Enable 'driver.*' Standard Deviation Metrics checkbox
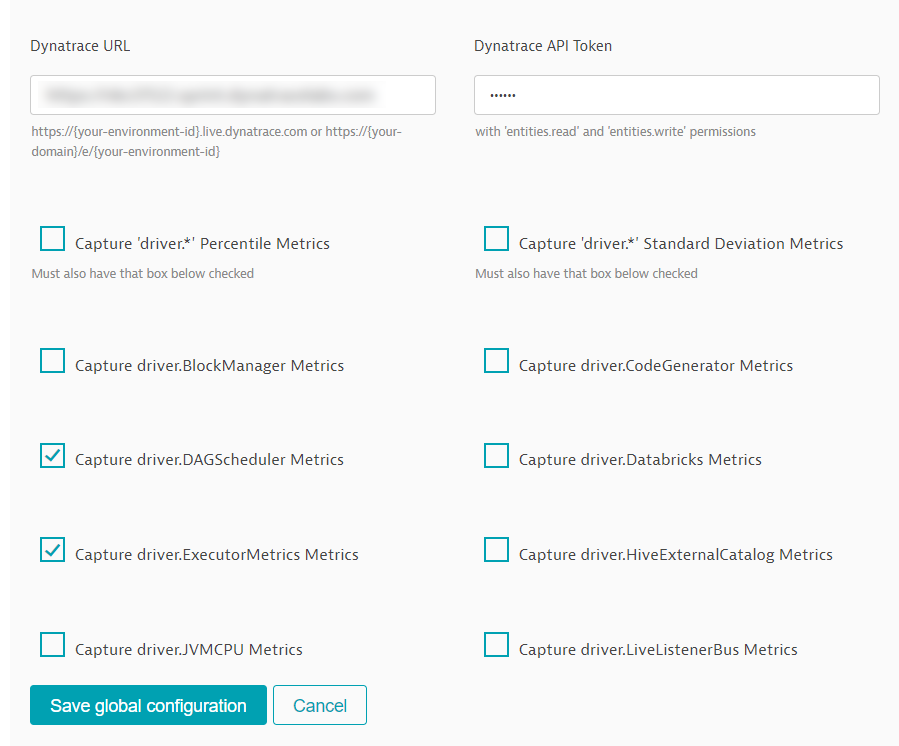This screenshot has width=899, height=746. click(496, 239)
